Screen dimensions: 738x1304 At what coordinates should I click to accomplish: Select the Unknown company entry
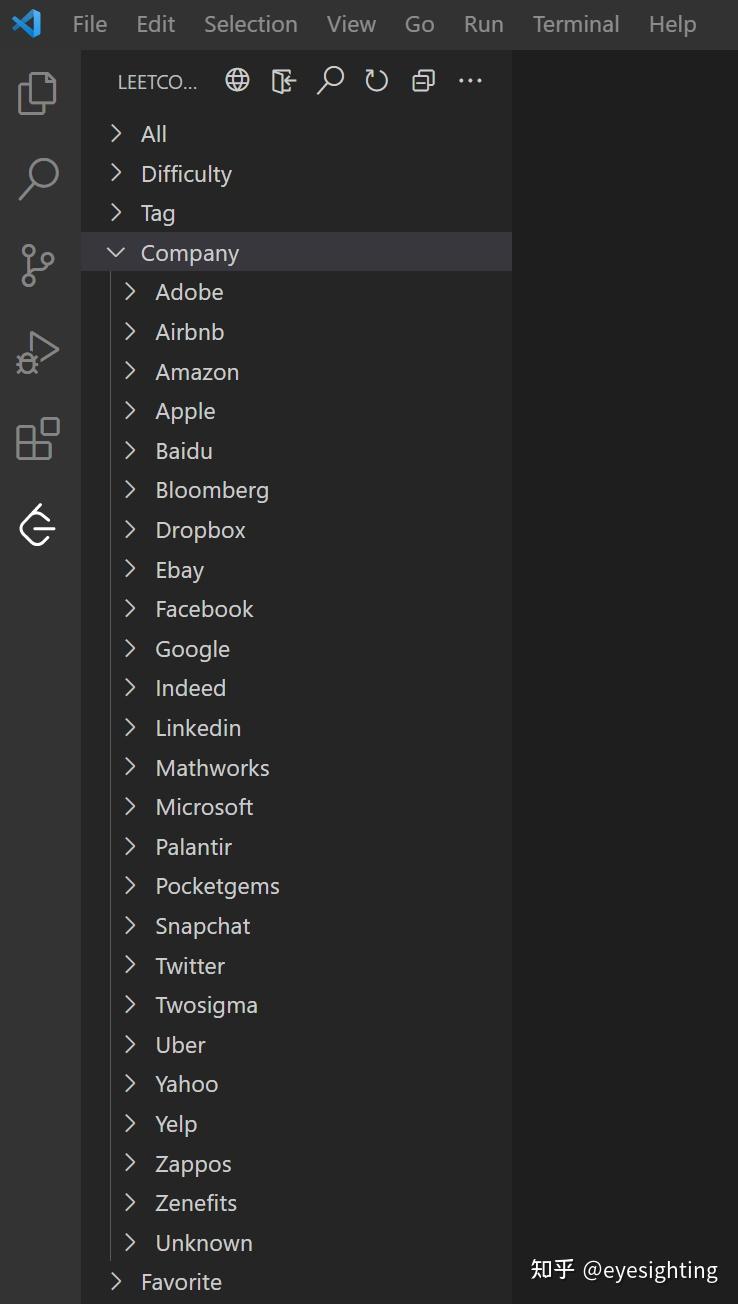tap(203, 1242)
